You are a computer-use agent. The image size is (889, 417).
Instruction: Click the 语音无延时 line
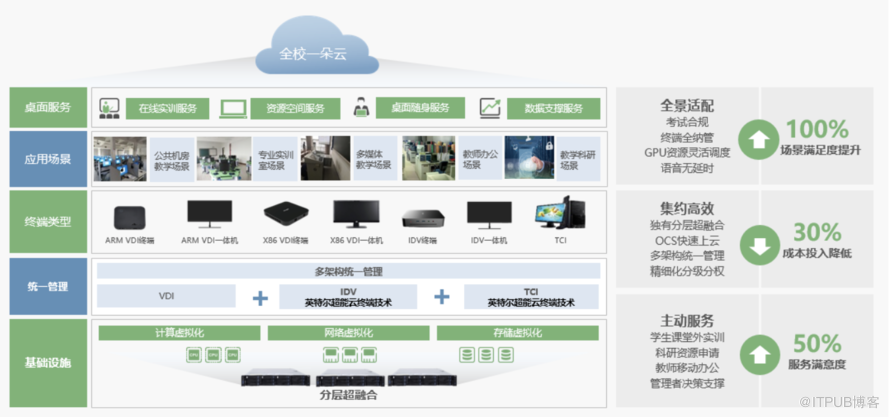(x=687, y=168)
